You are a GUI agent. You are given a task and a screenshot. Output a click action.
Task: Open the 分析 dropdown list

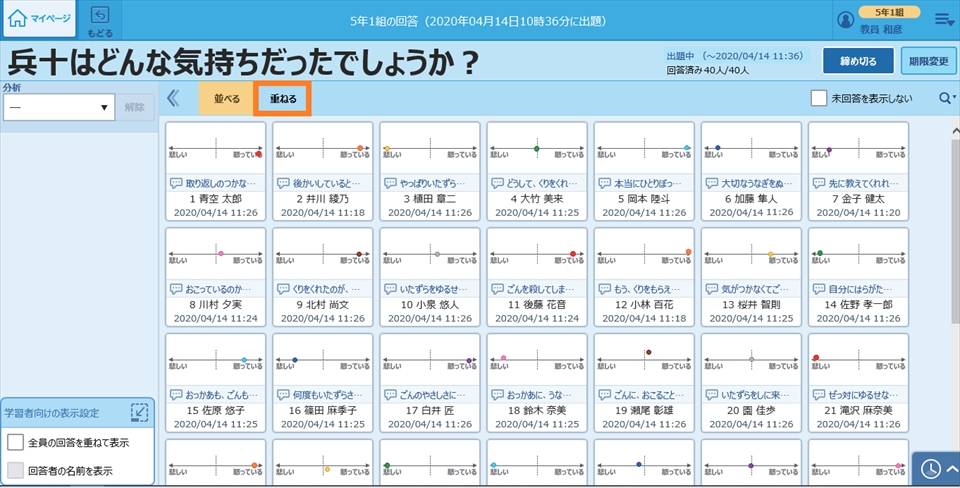coord(60,107)
